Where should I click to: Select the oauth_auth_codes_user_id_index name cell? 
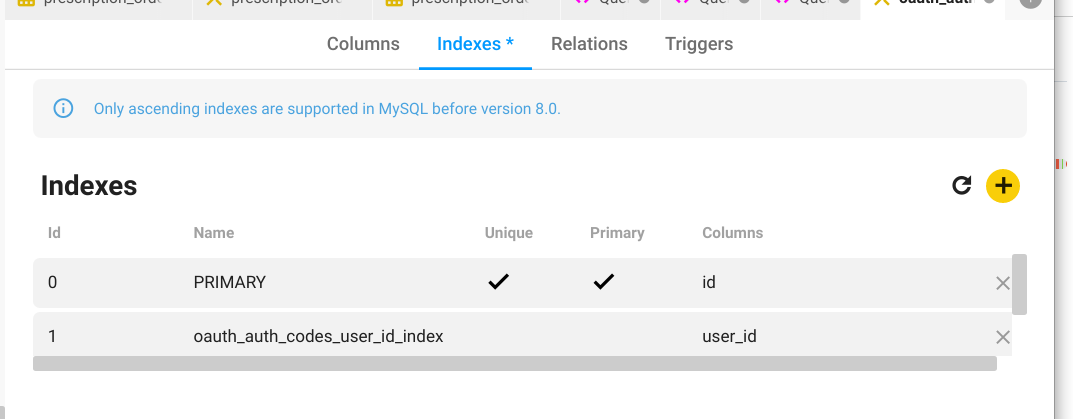pos(318,337)
